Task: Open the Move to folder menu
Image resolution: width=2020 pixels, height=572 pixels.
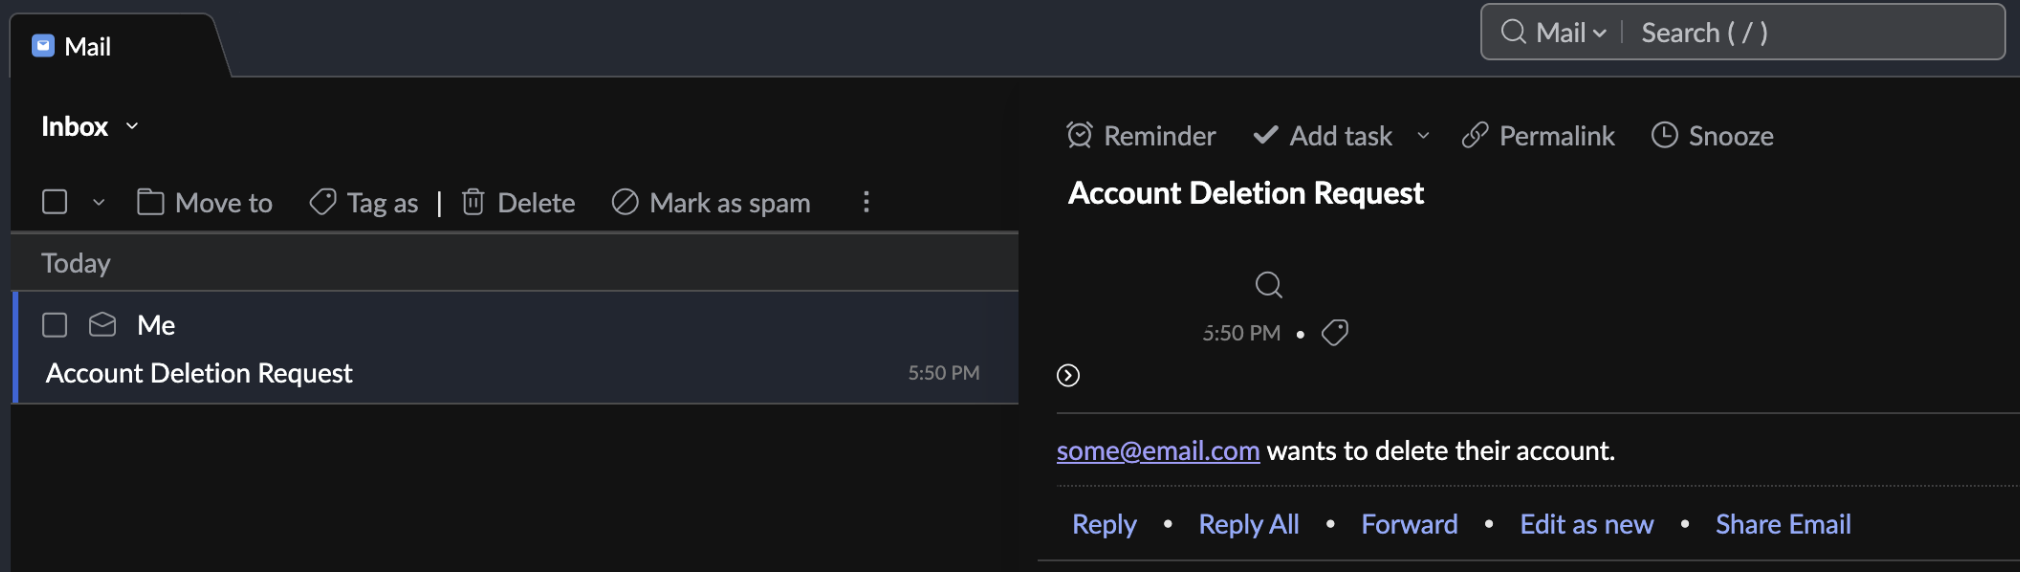Action: (205, 203)
